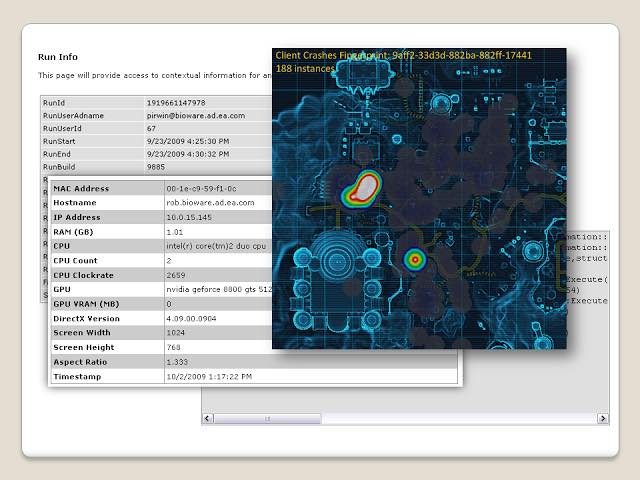The image size is (640, 480).
Task: Click the horizontal scrollbar right arrow
Action: click(603, 418)
